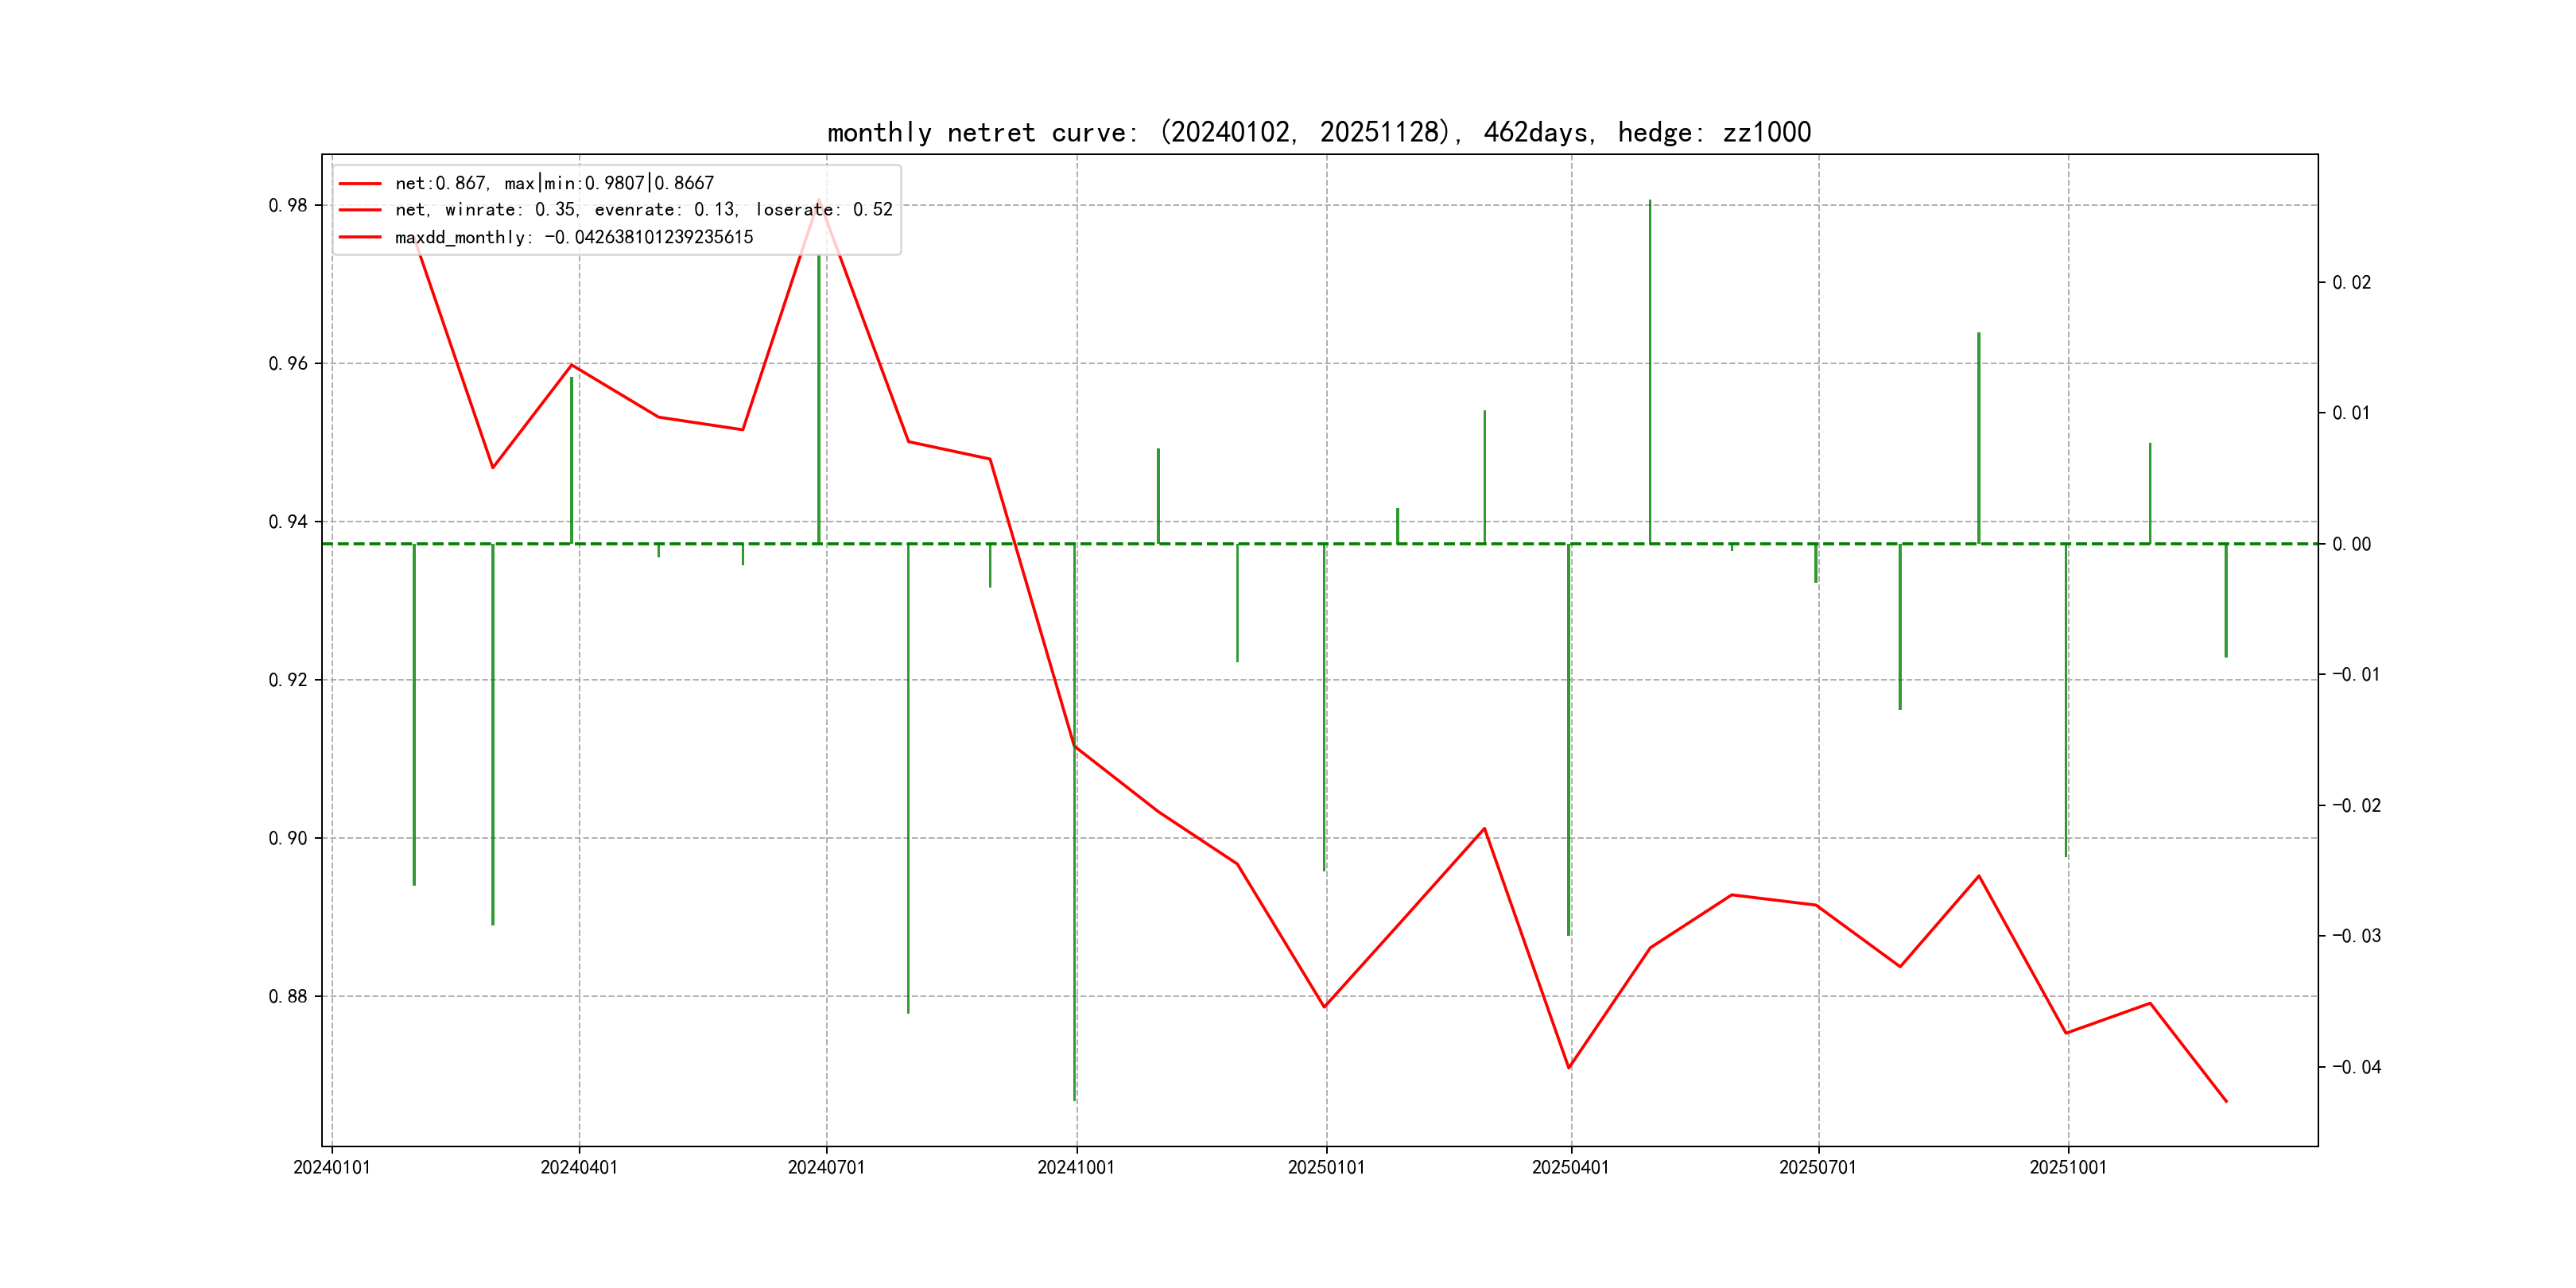Image resolution: width=2576 pixels, height=1288 pixels.
Task: Click the 0.02 right axis label
Action: pos(2351,283)
